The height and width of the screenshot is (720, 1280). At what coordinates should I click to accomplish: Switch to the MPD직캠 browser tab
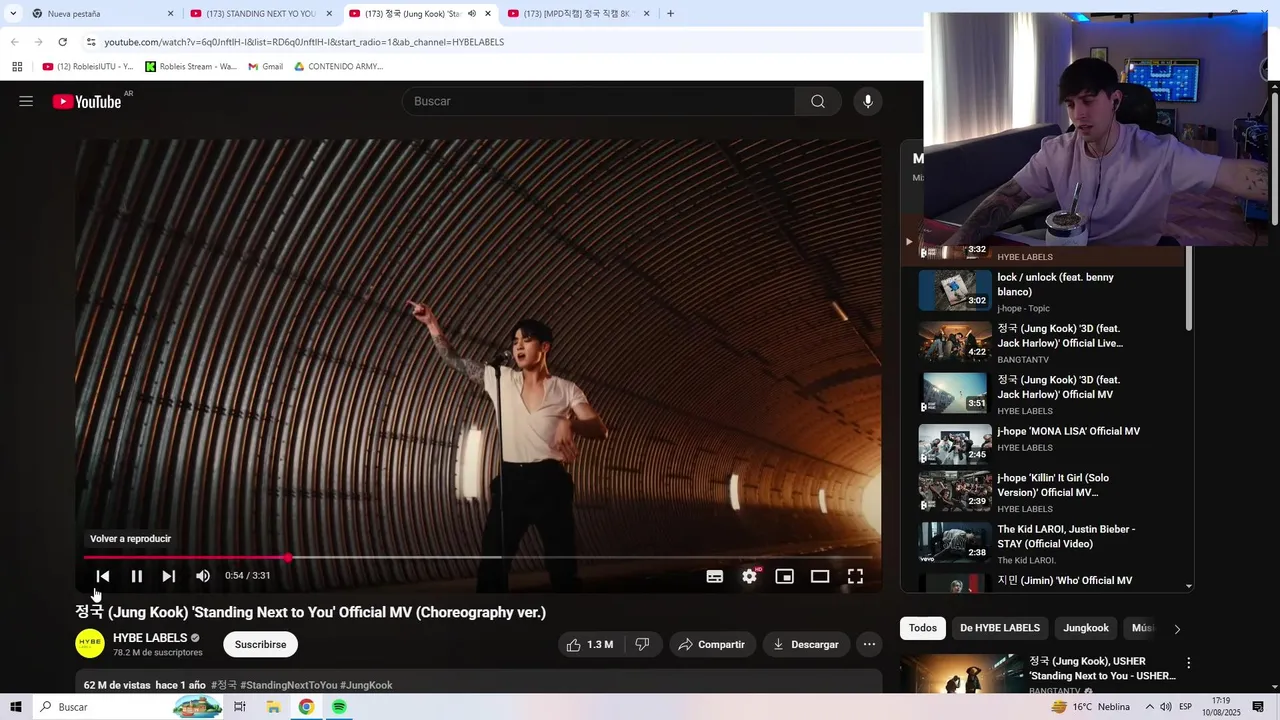click(577, 14)
